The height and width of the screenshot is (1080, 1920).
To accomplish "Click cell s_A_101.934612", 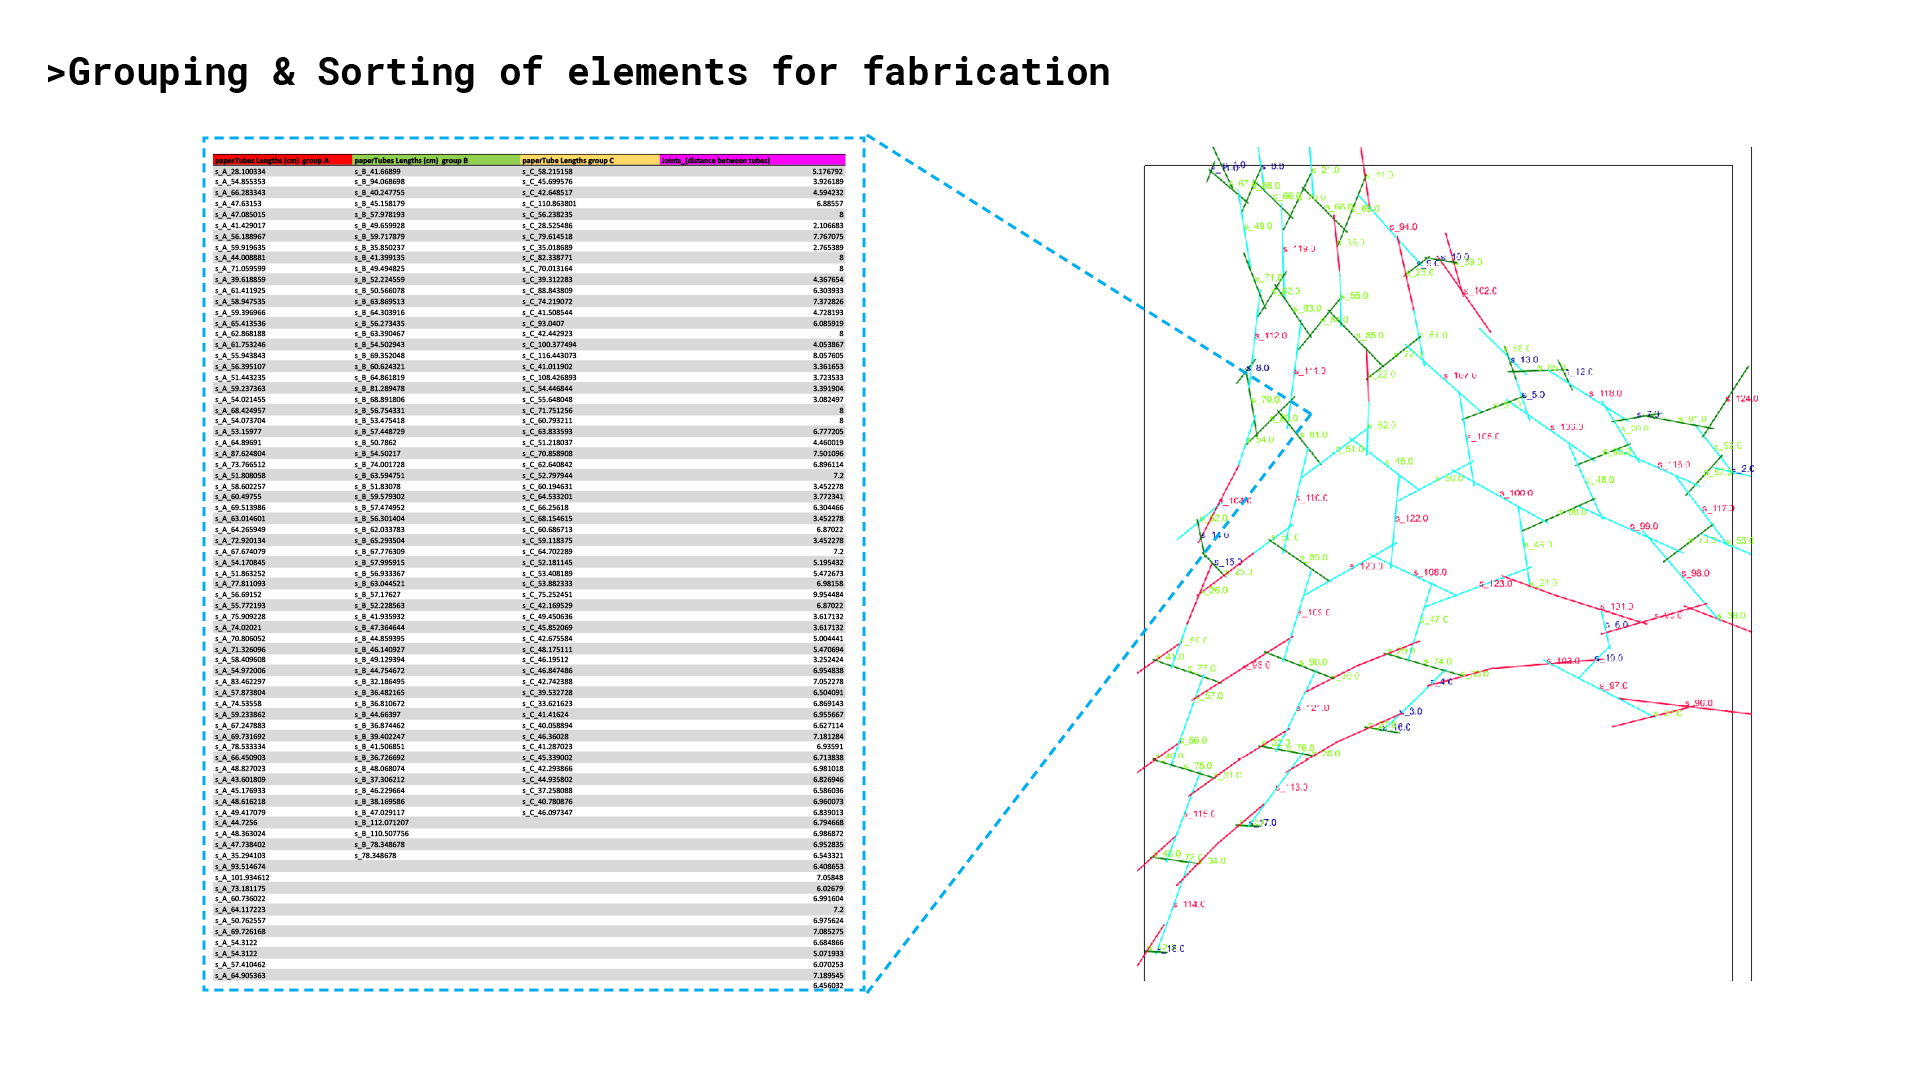I will click(242, 878).
